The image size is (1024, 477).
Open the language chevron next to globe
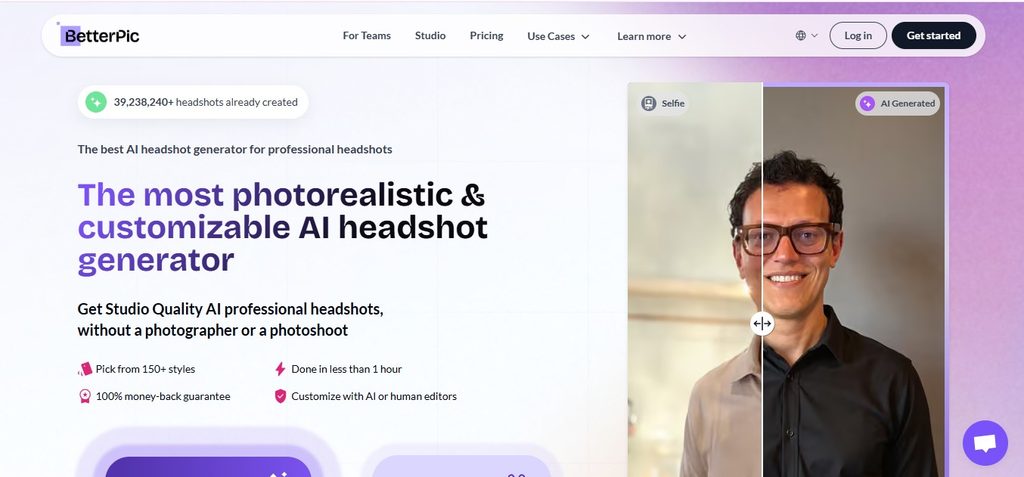pos(814,36)
